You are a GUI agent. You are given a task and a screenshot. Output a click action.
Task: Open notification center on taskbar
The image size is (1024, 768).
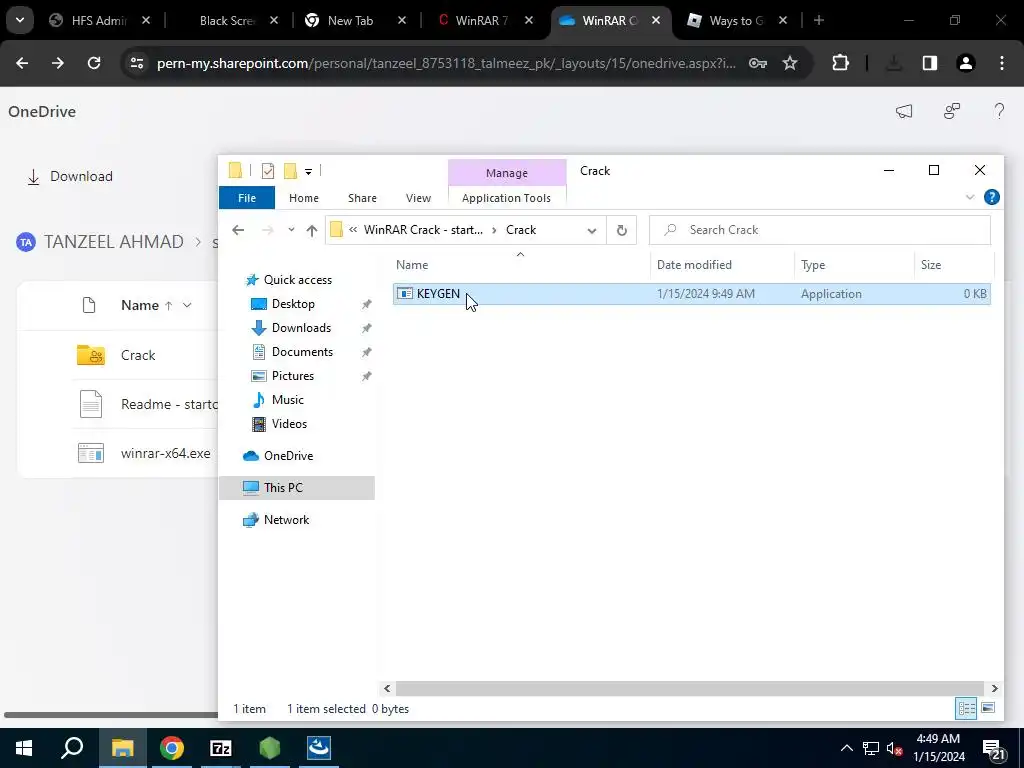pos(993,749)
